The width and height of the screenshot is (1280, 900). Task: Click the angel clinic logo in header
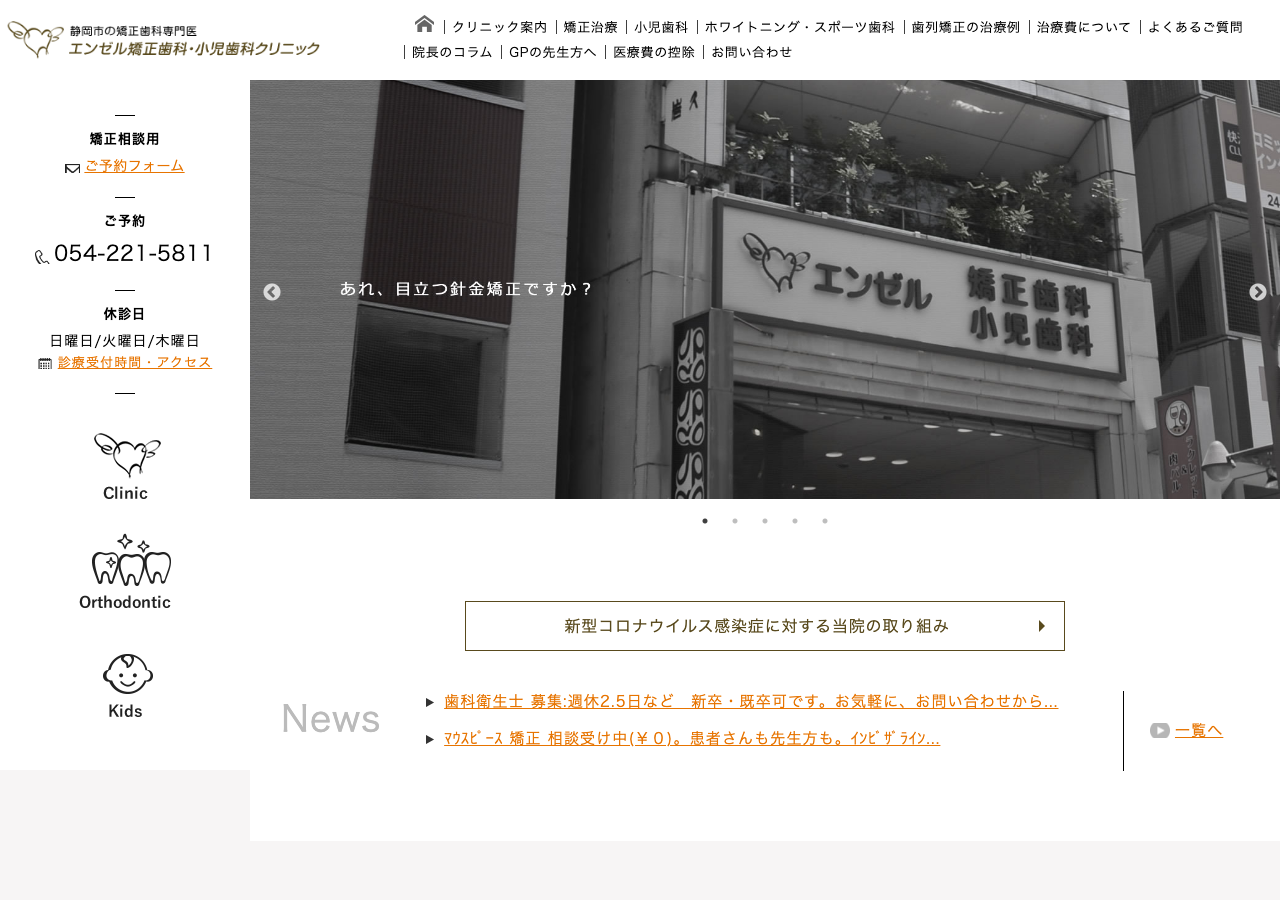point(164,40)
